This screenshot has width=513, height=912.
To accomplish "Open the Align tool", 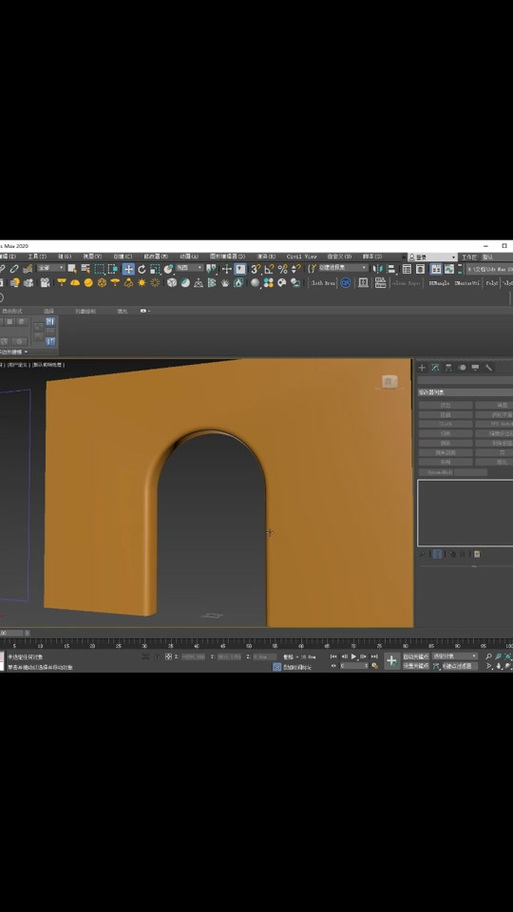I will [391, 269].
